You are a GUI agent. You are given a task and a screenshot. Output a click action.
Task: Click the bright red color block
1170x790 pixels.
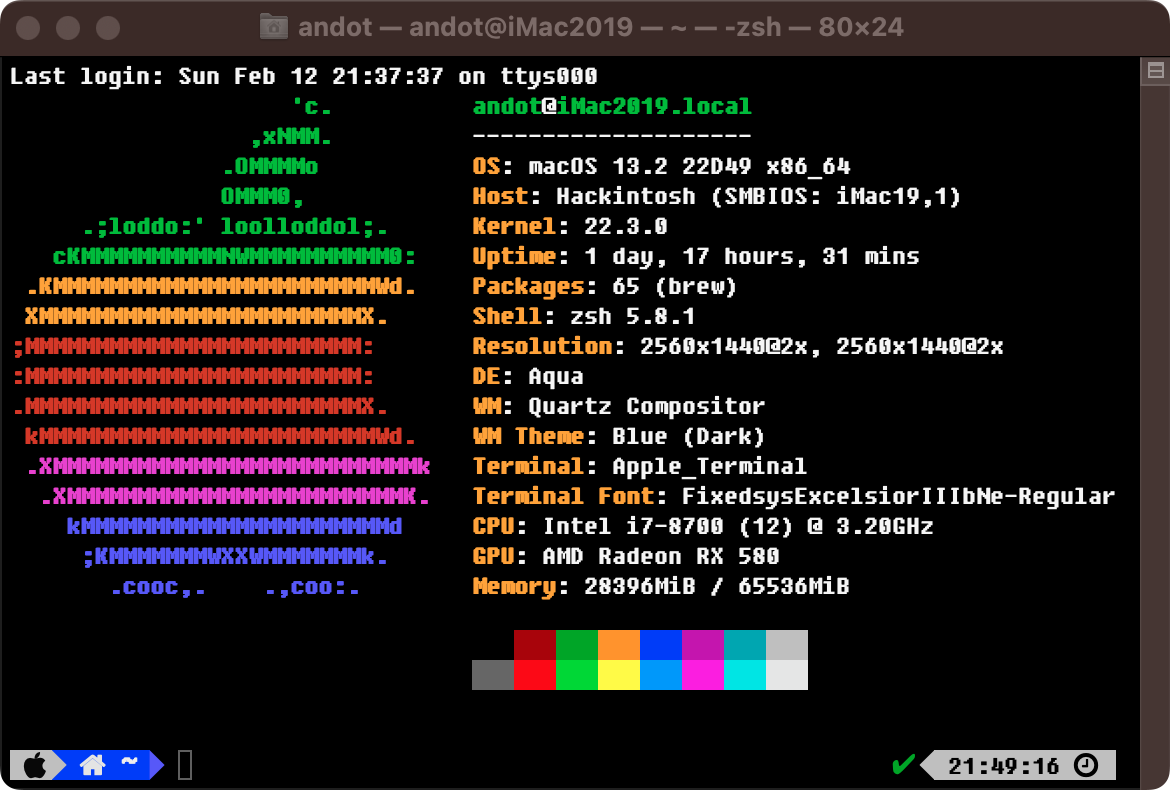(535, 675)
